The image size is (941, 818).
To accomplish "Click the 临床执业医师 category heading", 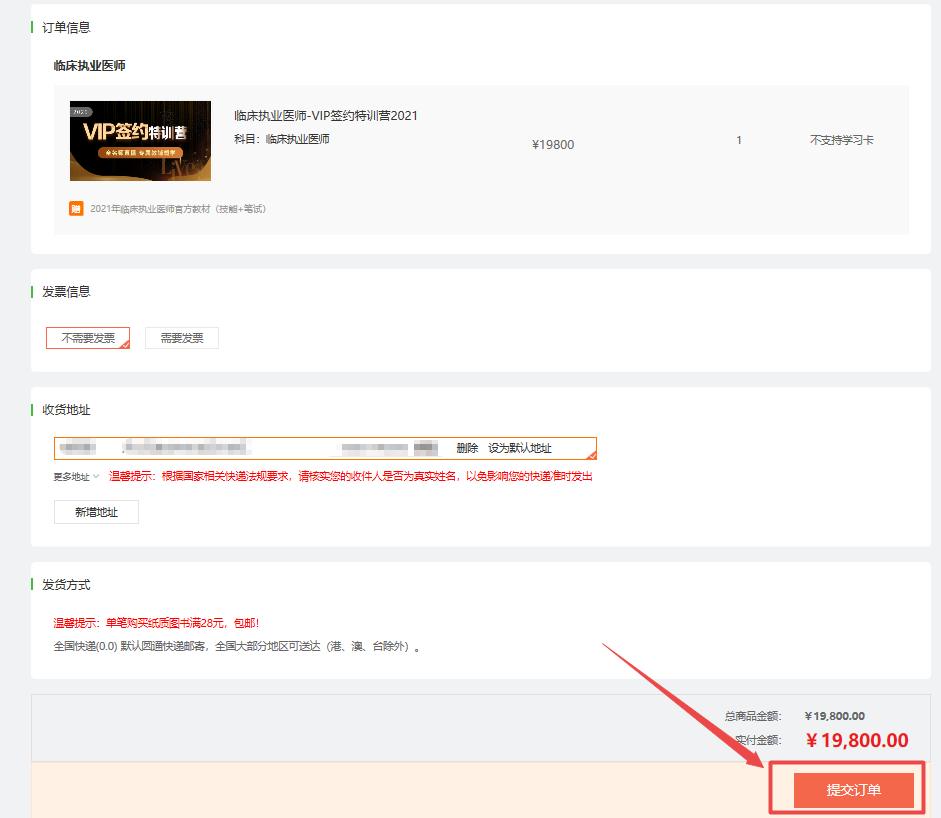I will [x=89, y=66].
